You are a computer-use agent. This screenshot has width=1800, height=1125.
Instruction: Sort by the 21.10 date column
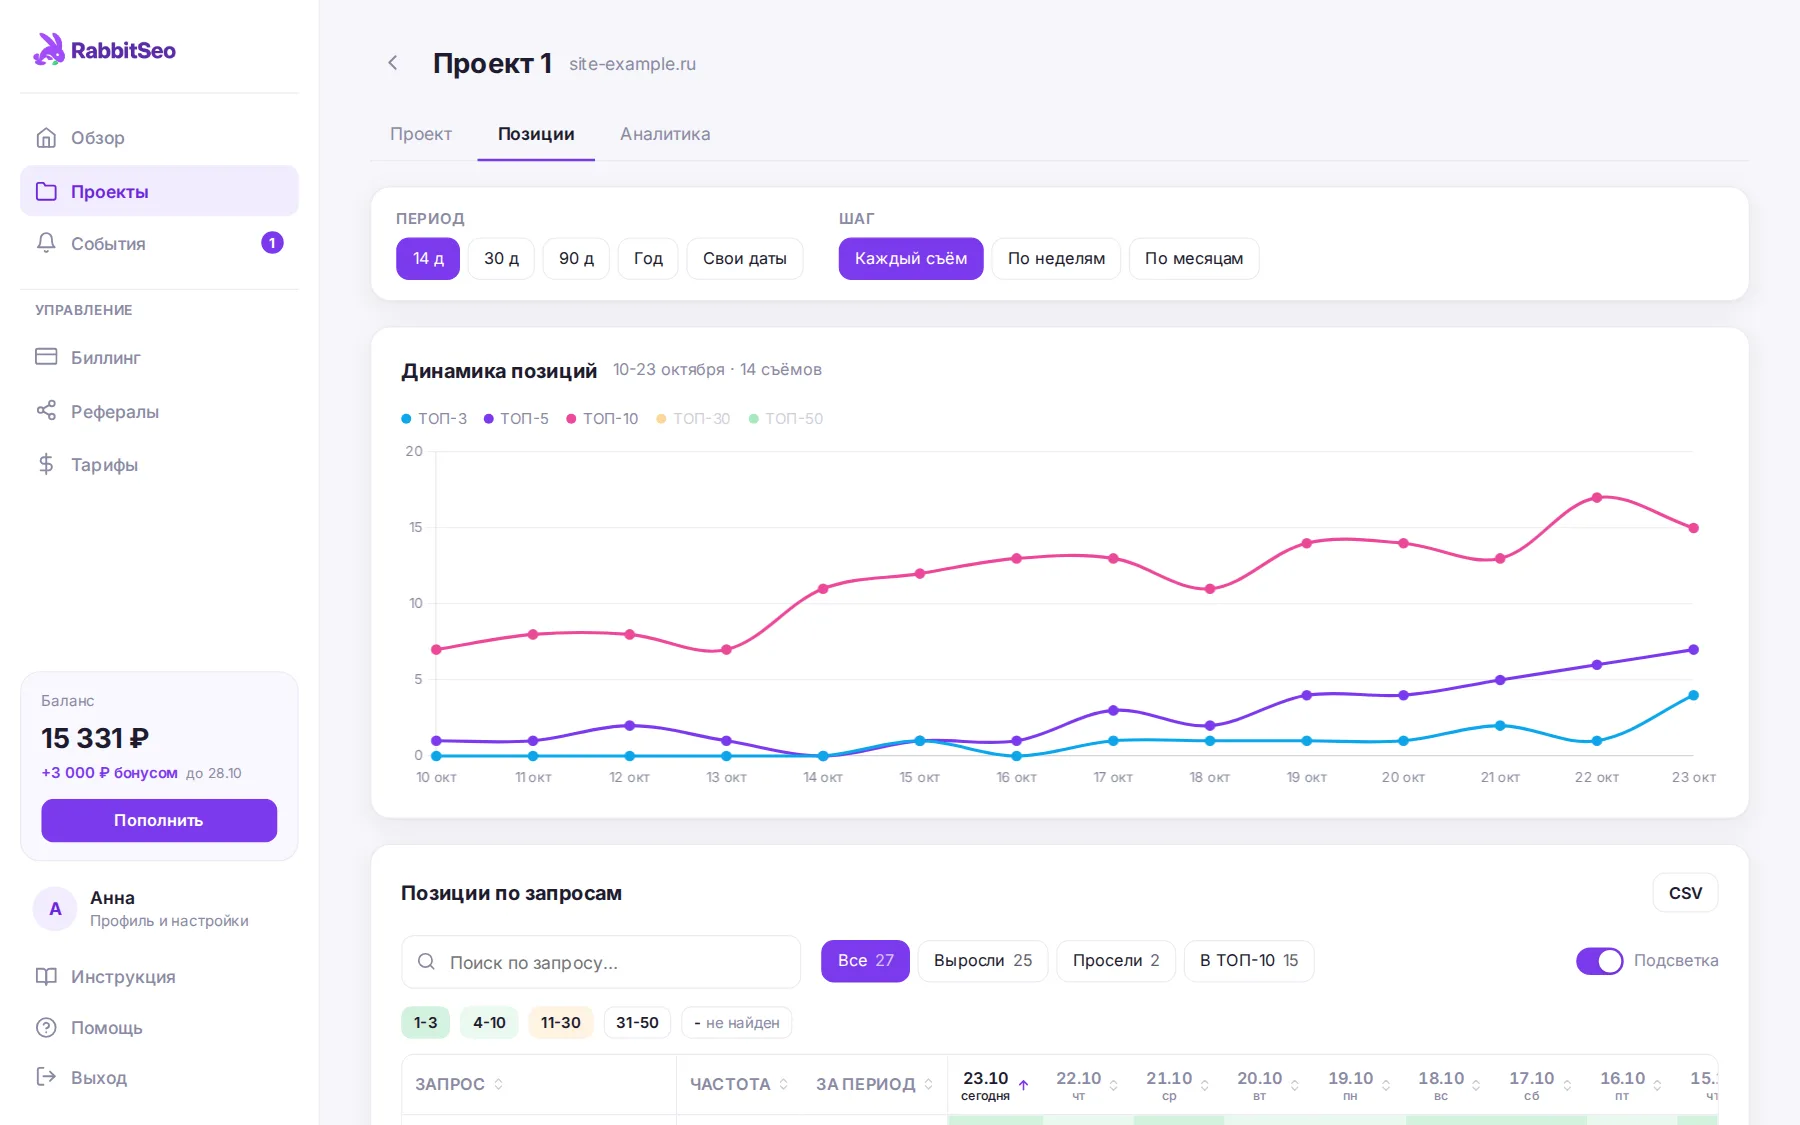[1177, 1085]
